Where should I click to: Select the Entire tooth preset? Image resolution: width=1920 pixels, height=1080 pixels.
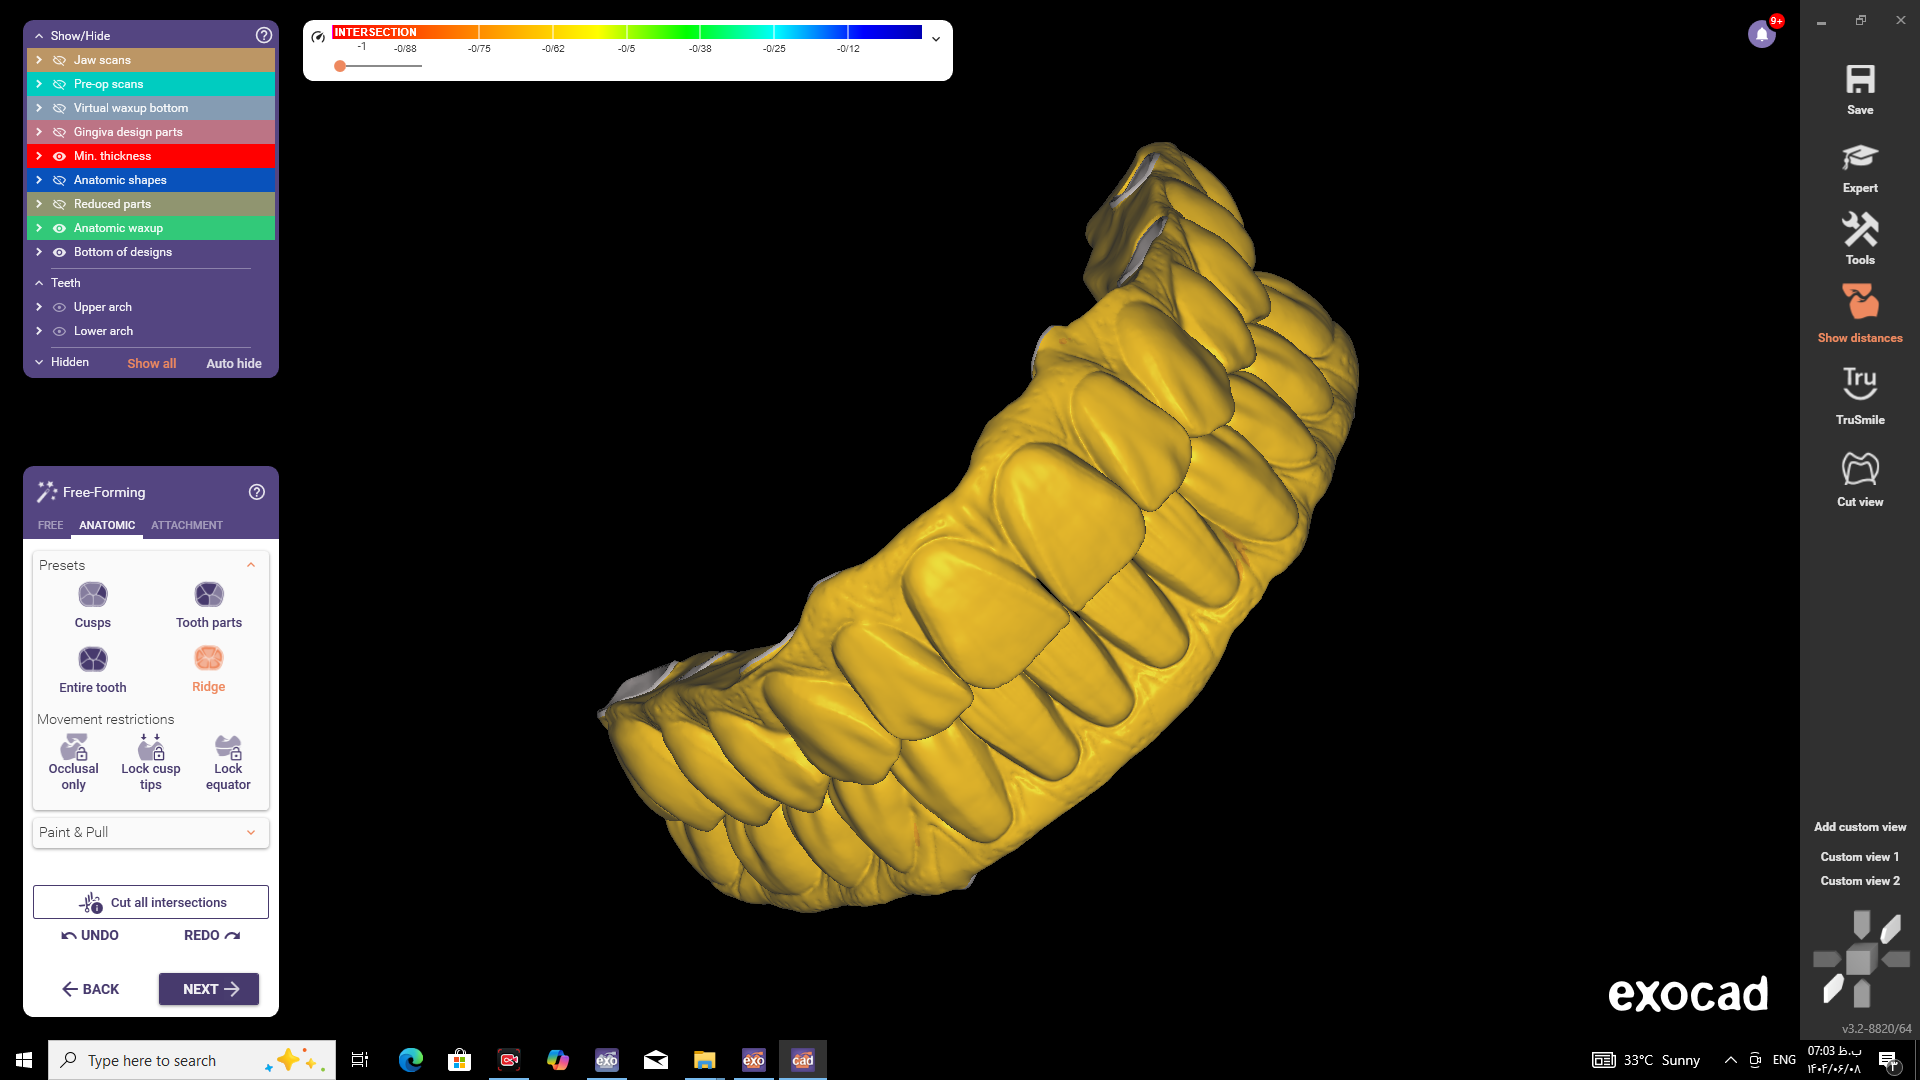coord(93,660)
